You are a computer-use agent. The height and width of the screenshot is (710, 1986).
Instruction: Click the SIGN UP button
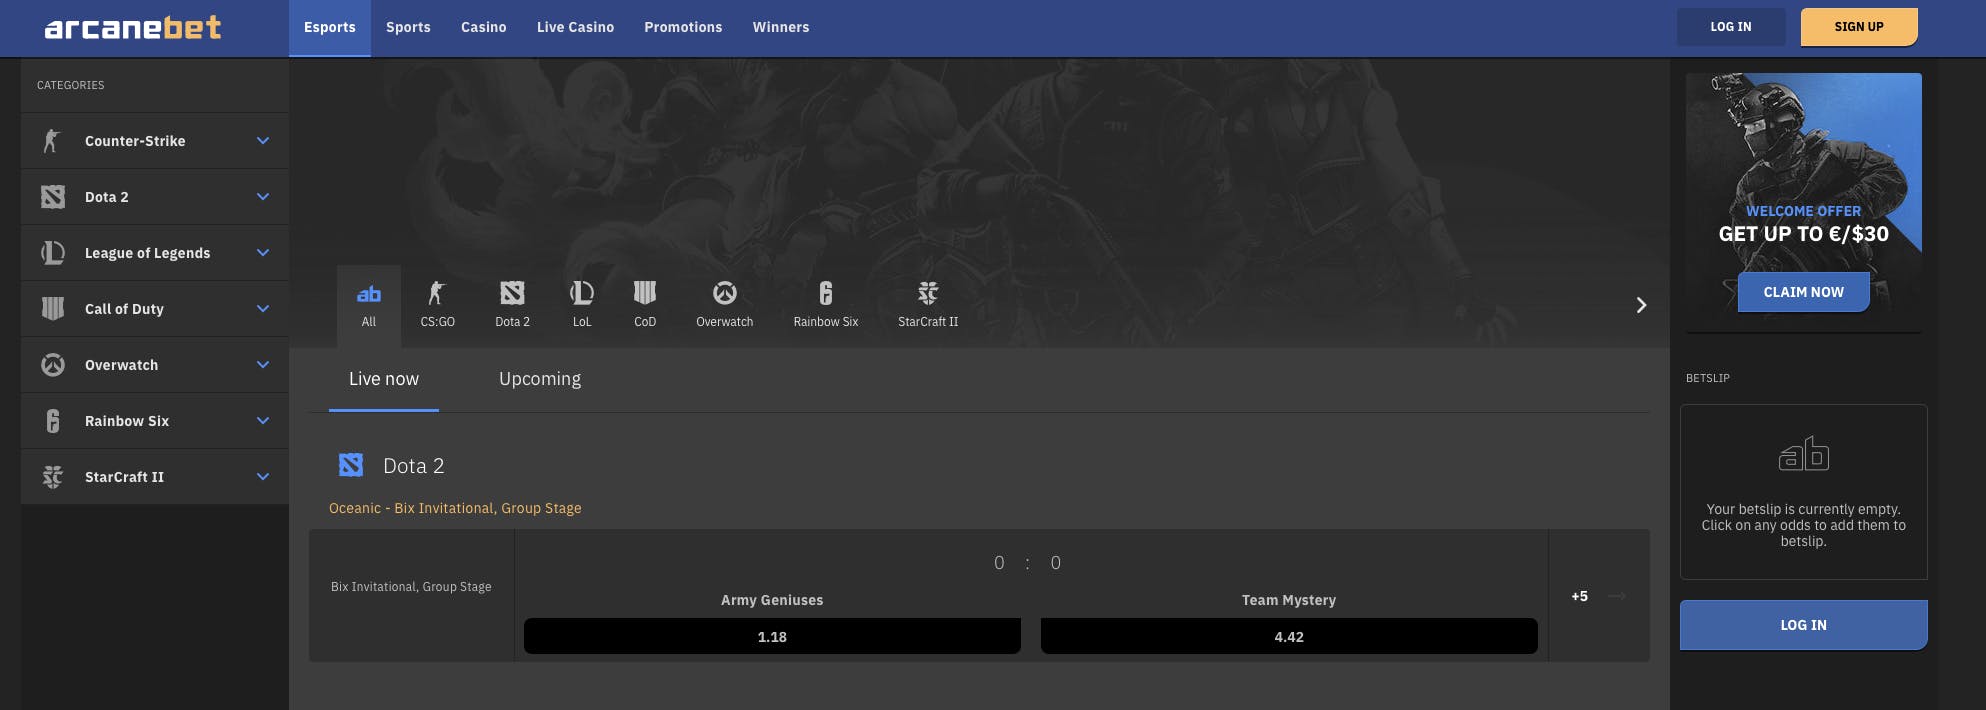(1859, 27)
